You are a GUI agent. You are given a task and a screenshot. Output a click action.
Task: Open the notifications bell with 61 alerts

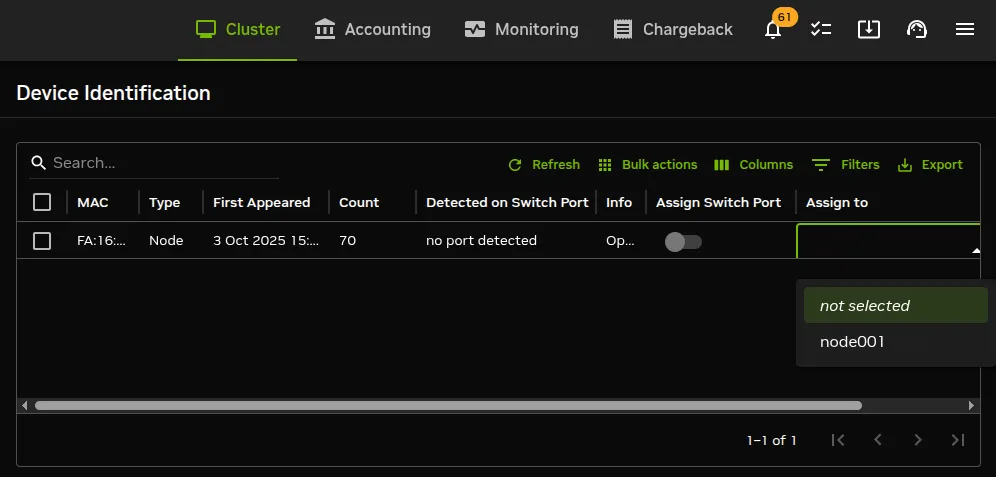point(773,29)
